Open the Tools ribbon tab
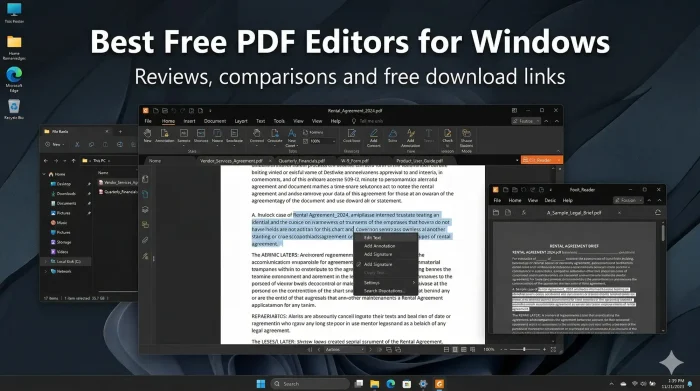Viewport: 700px width, 391px height. tap(279, 121)
